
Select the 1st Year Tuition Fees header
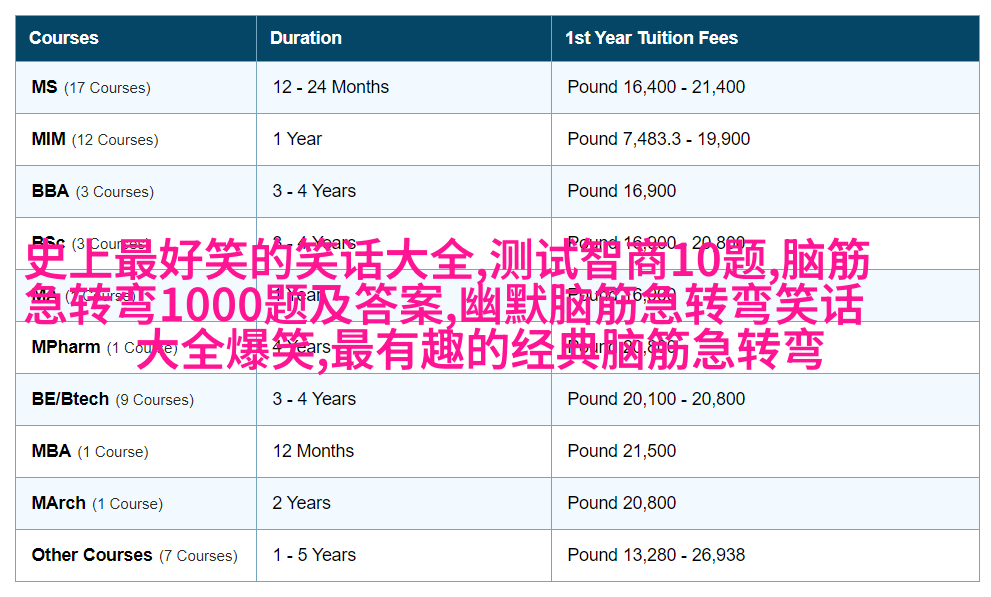(651, 38)
